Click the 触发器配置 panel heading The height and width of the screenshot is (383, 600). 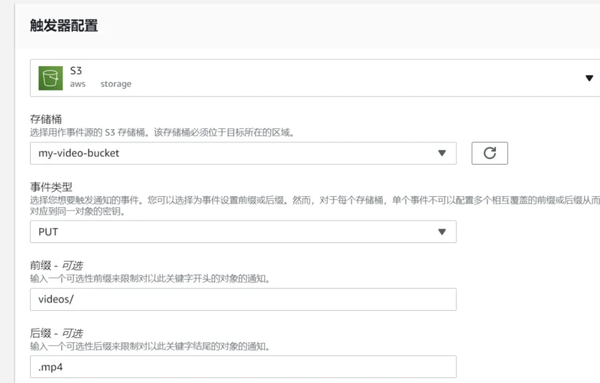coord(64,26)
